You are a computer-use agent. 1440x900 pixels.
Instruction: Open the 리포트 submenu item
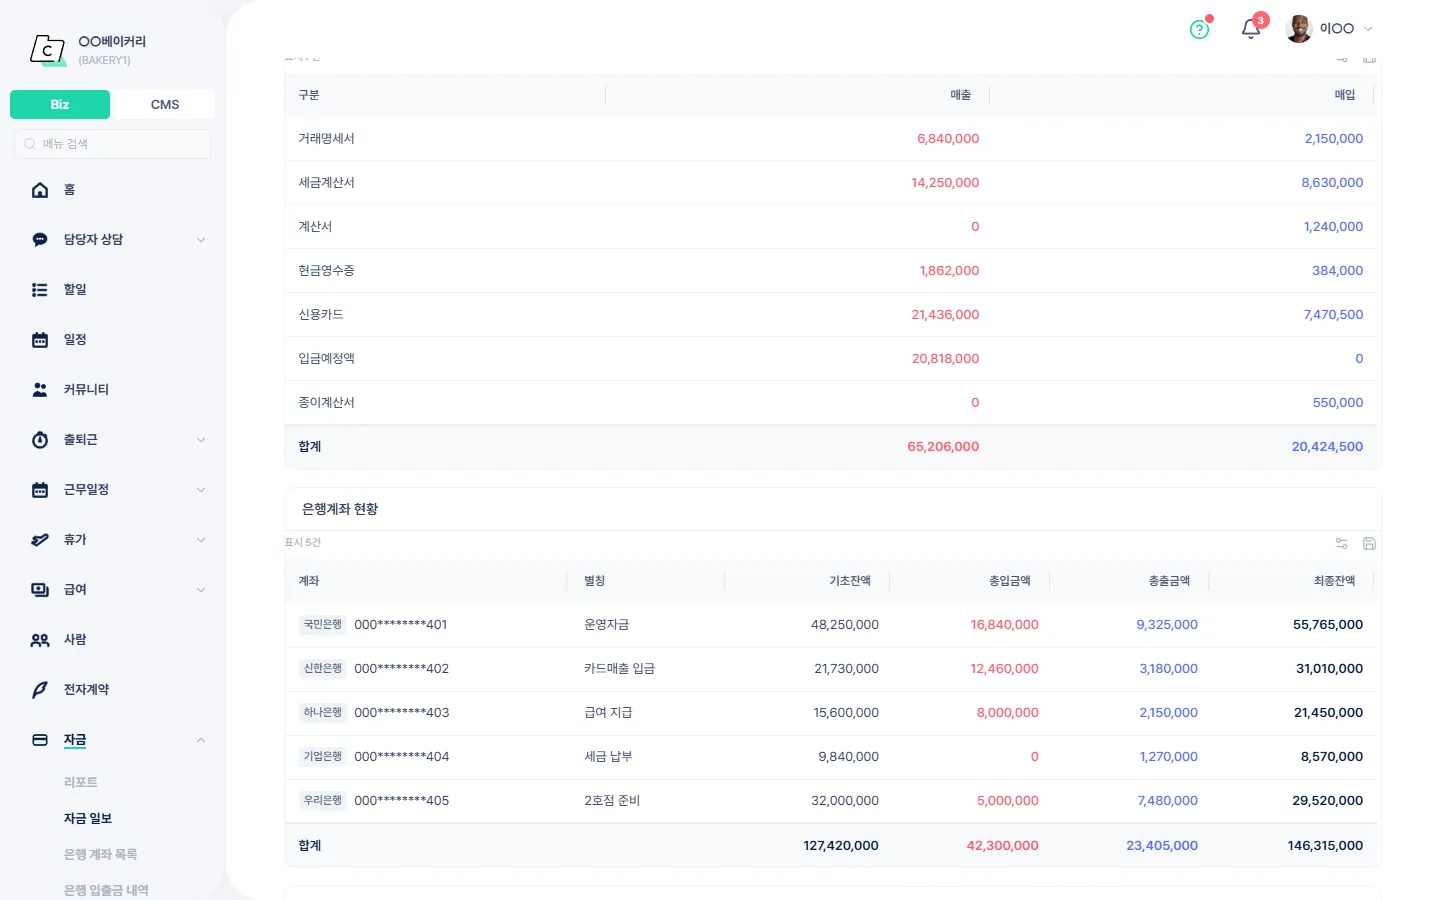81,782
